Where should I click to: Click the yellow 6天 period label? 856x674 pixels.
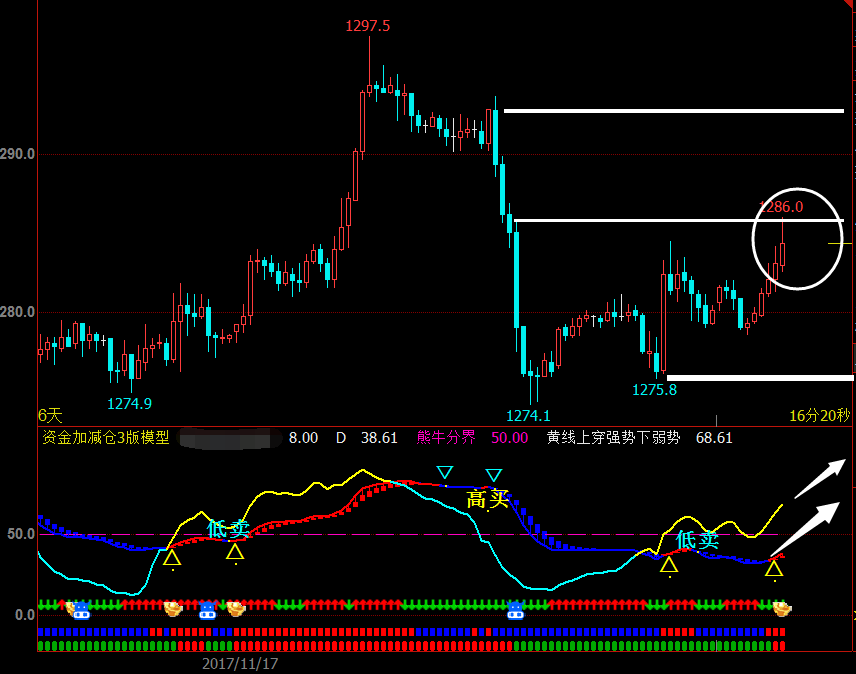50,416
